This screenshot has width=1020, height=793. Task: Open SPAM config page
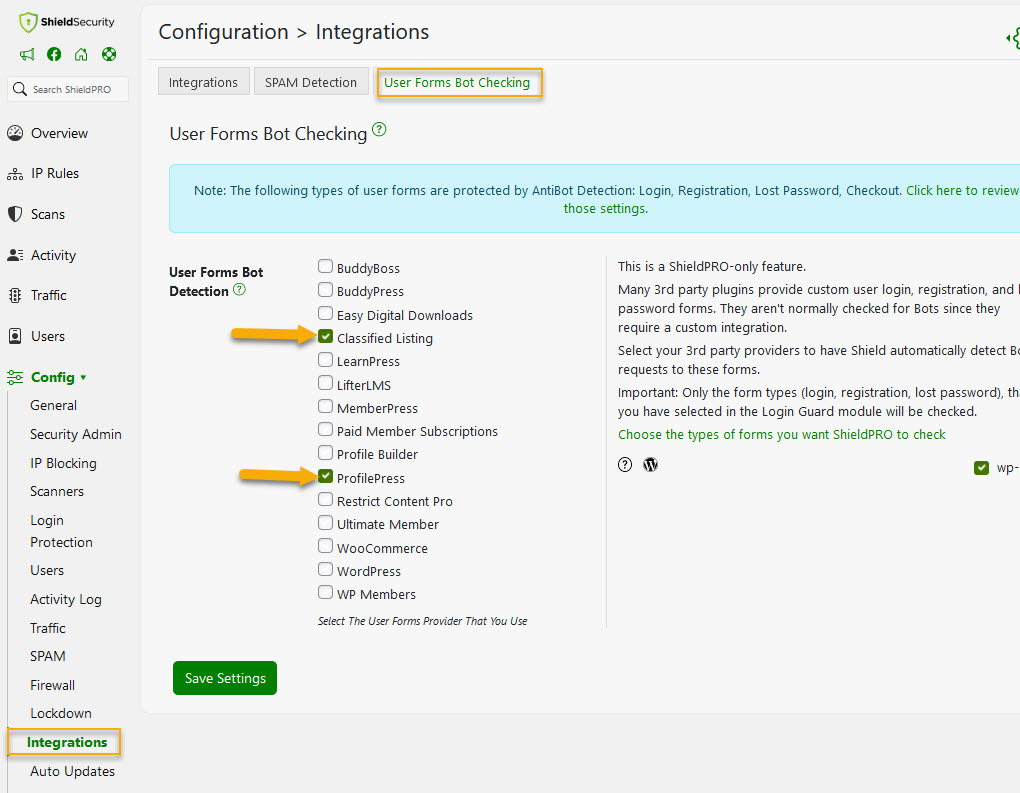[x=47, y=656]
